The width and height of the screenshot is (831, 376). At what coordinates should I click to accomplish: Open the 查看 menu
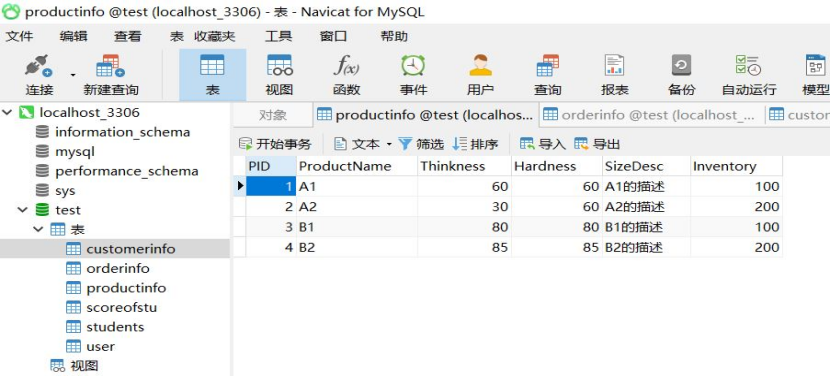(128, 36)
